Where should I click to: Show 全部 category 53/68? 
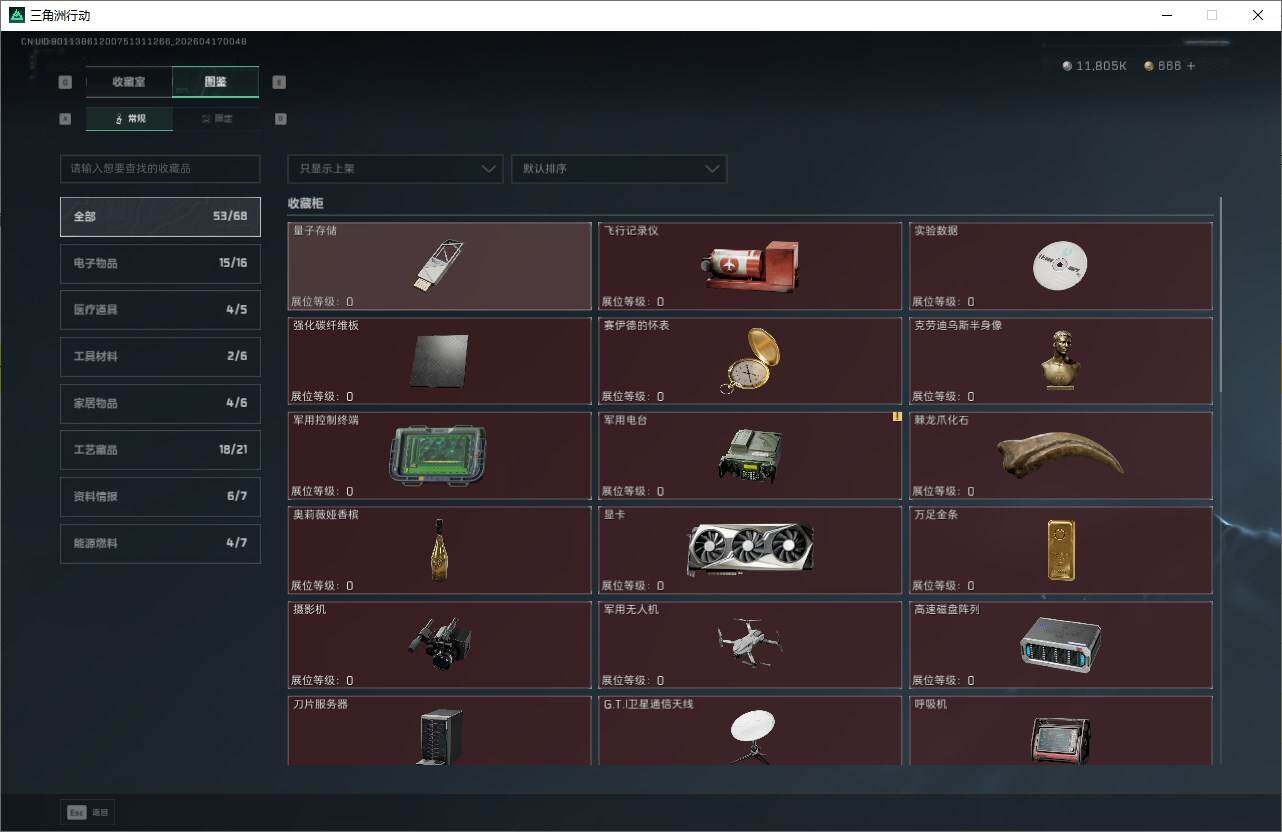(x=160, y=216)
